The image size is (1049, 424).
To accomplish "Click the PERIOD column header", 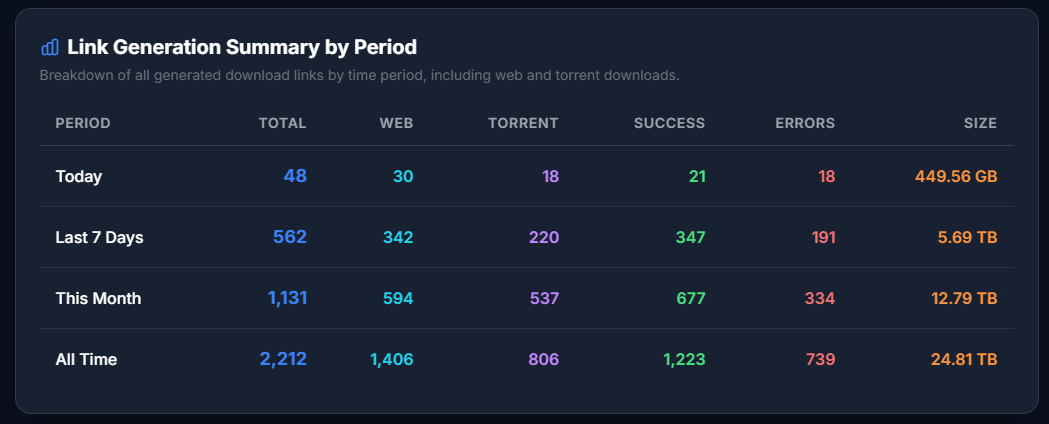I will click(83, 123).
